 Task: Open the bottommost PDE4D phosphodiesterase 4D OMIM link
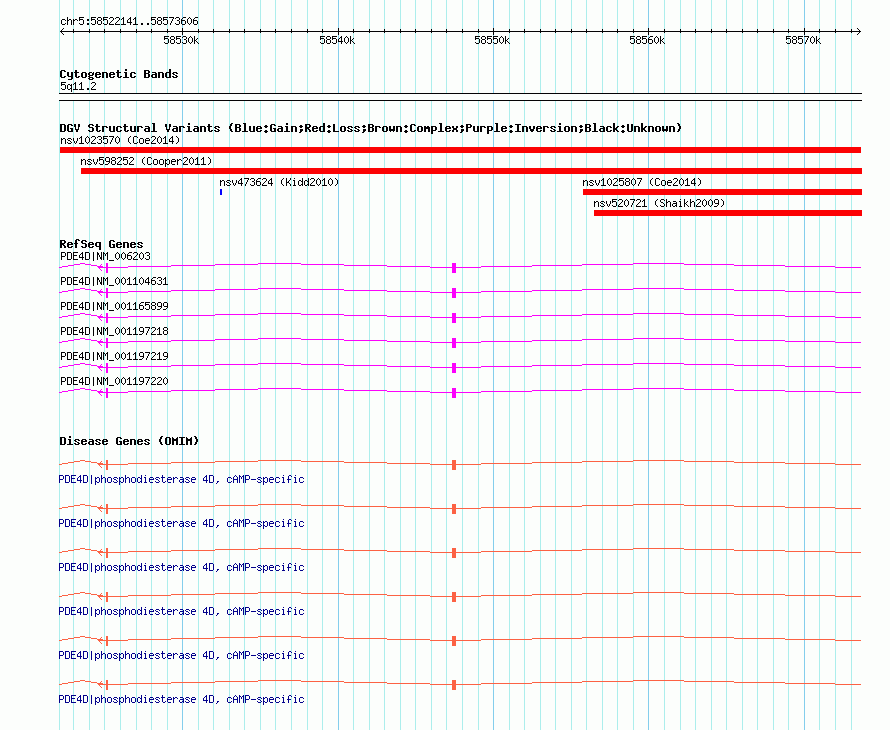pyautogui.click(x=181, y=699)
